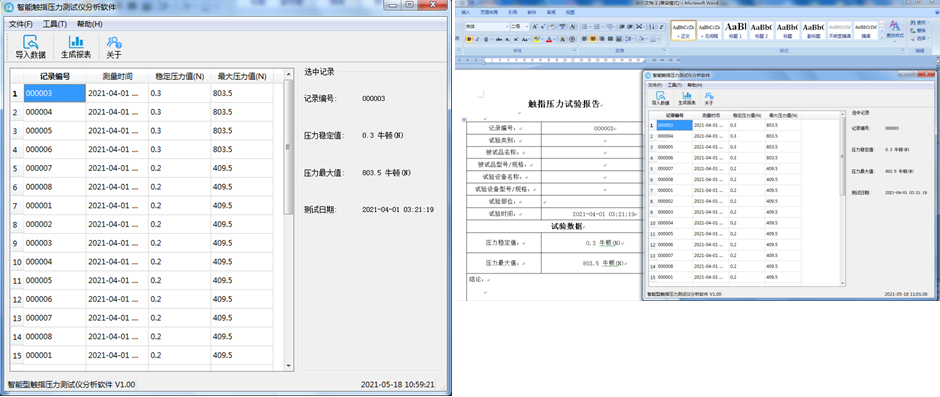Click 记录编号 column header in the large window
The height and width of the screenshot is (397, 940).
55,76
